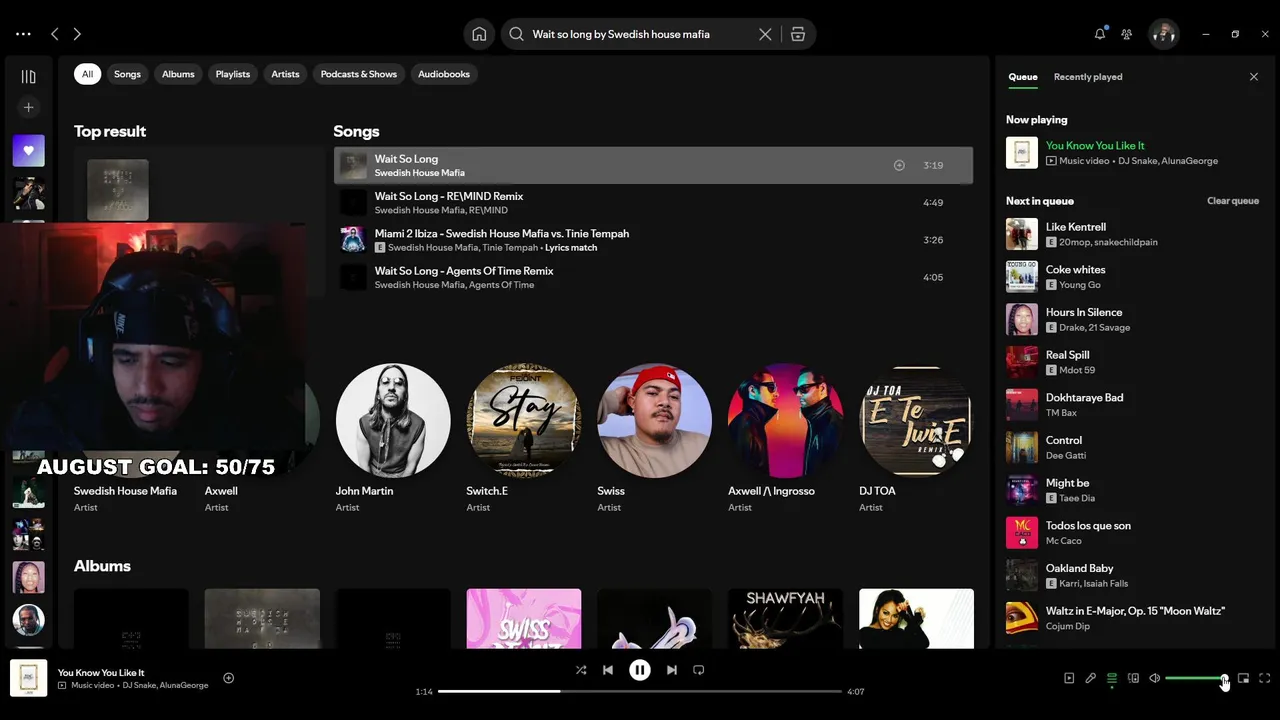Open the Swedish House Mafia artist link under Wait So Long
The image size is (1280, 720).
coord(419,173)
